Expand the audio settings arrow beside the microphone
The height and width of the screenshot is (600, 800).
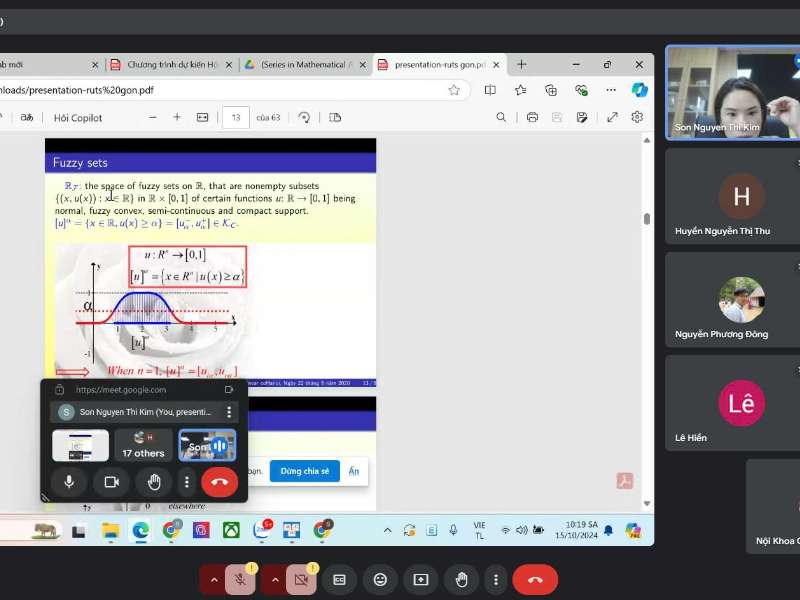pyautogui.click(x=213, y=579)
